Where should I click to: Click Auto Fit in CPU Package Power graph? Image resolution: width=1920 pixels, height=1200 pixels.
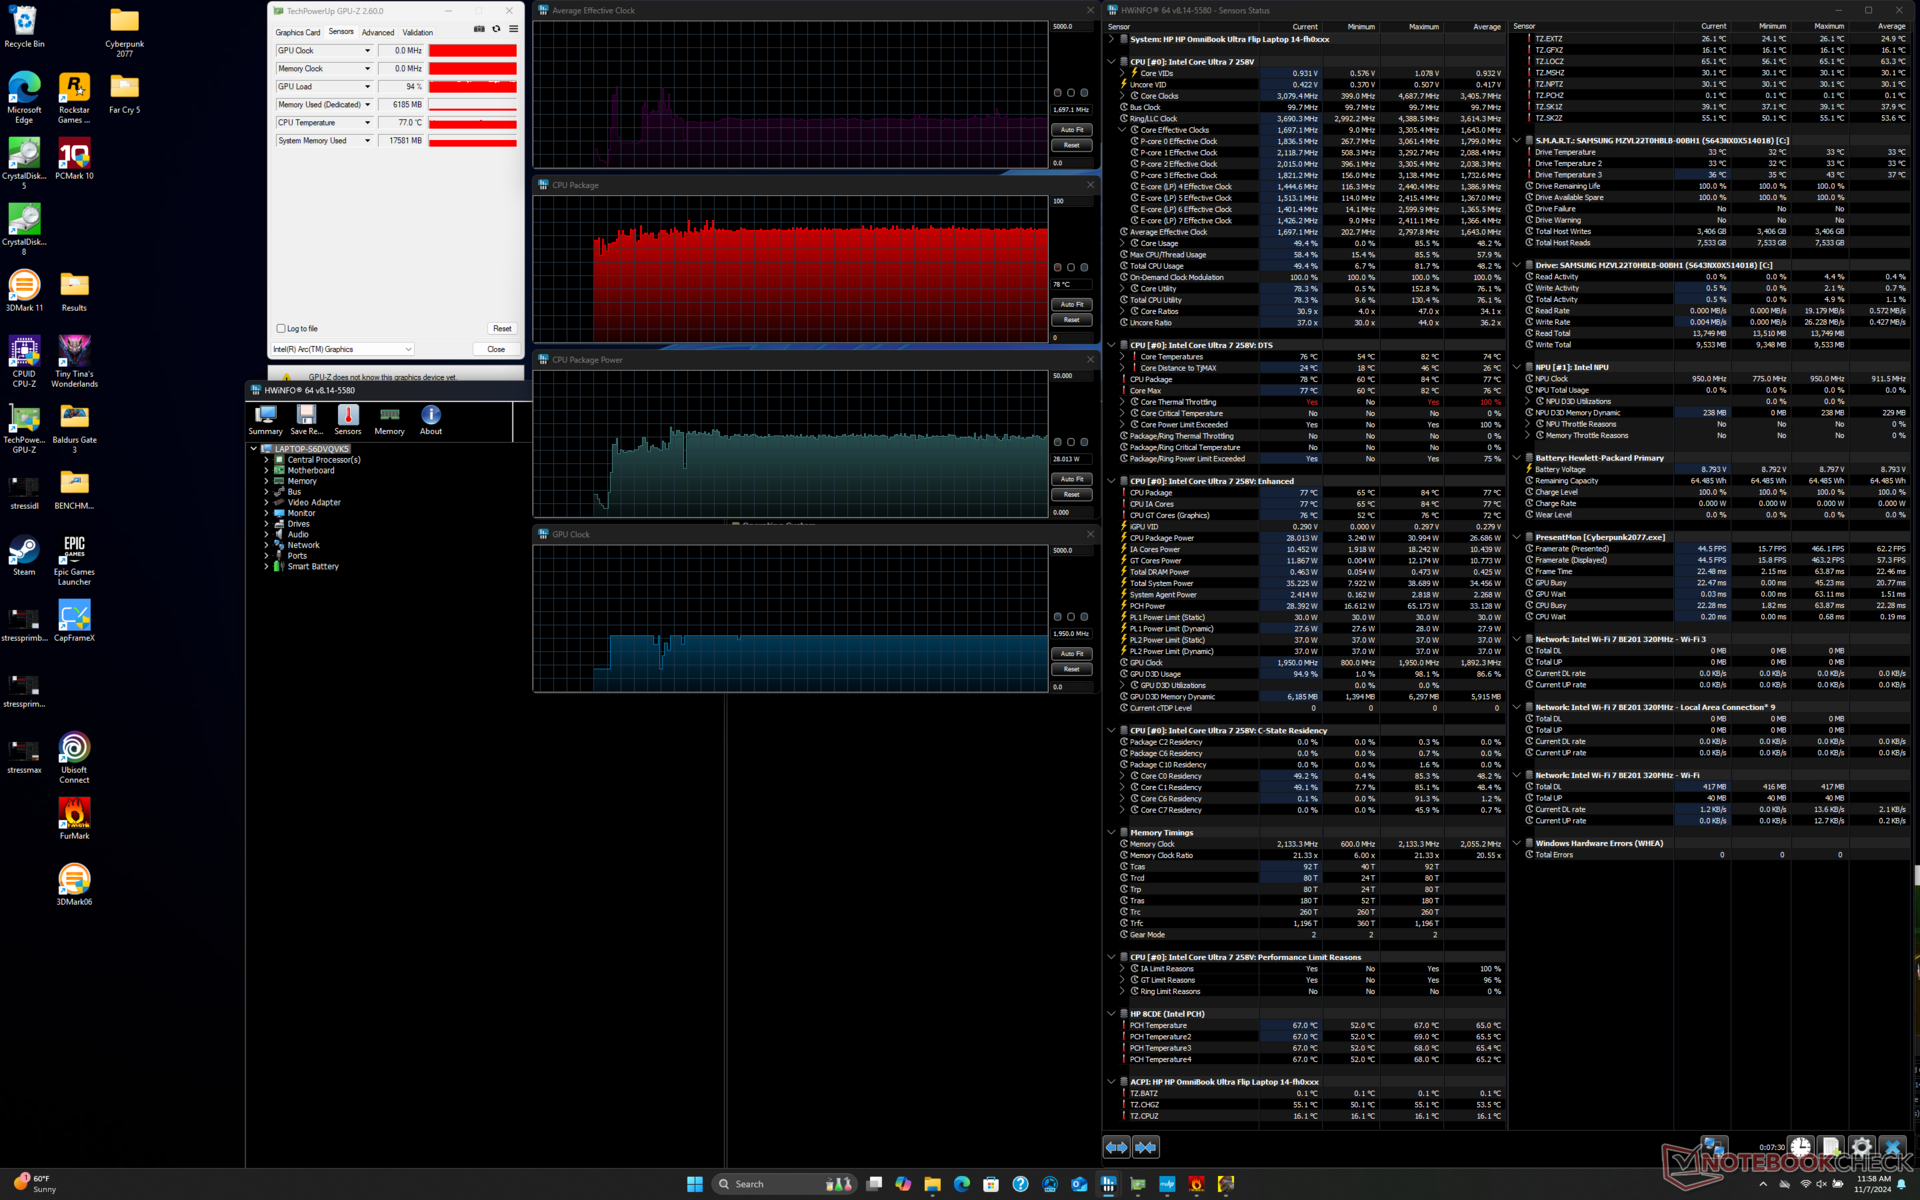(1072, 479)
